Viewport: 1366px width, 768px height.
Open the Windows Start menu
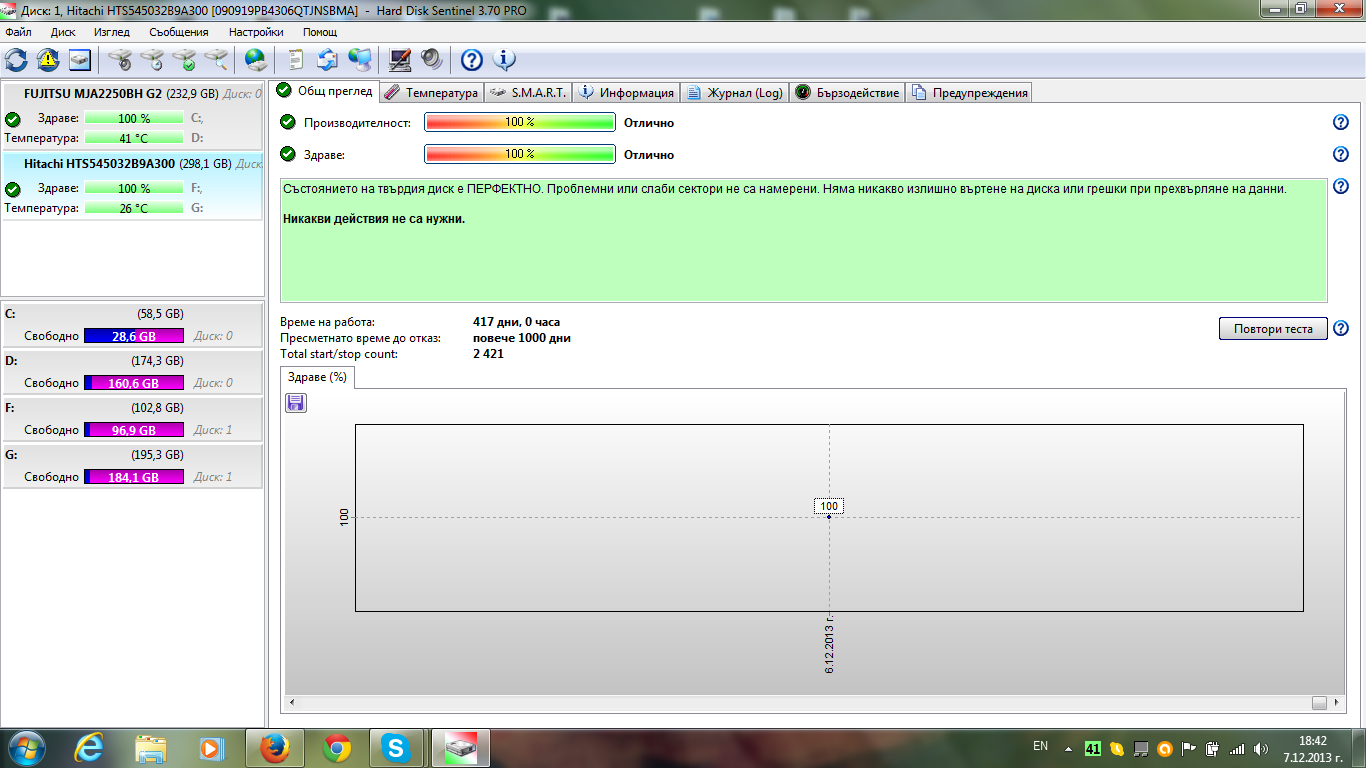click(26, 747)
